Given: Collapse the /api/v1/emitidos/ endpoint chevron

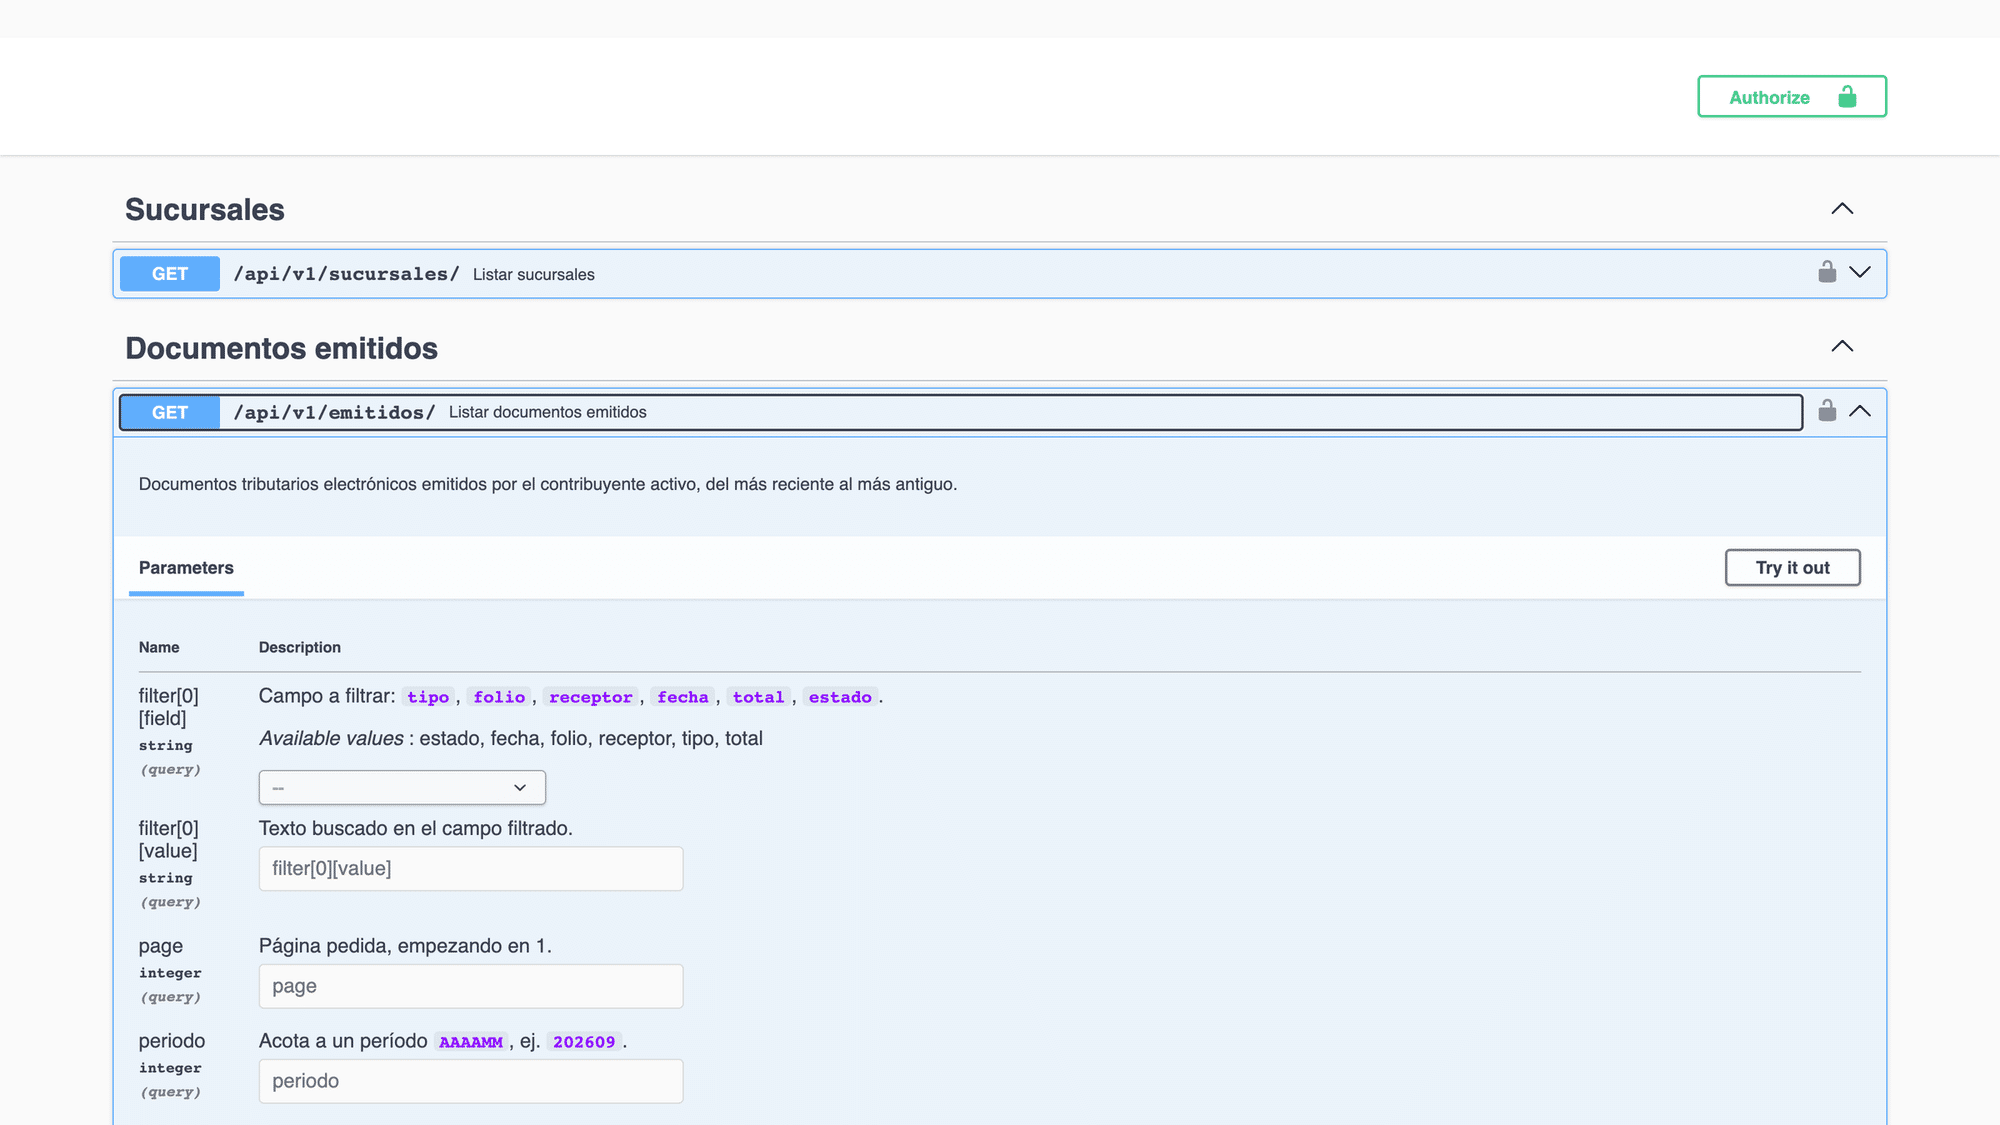Looking at the screenshot, I should [1860, 411].
